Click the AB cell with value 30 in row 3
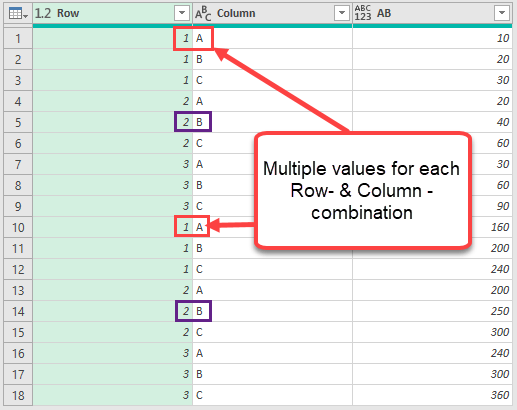 coord(432,80)
